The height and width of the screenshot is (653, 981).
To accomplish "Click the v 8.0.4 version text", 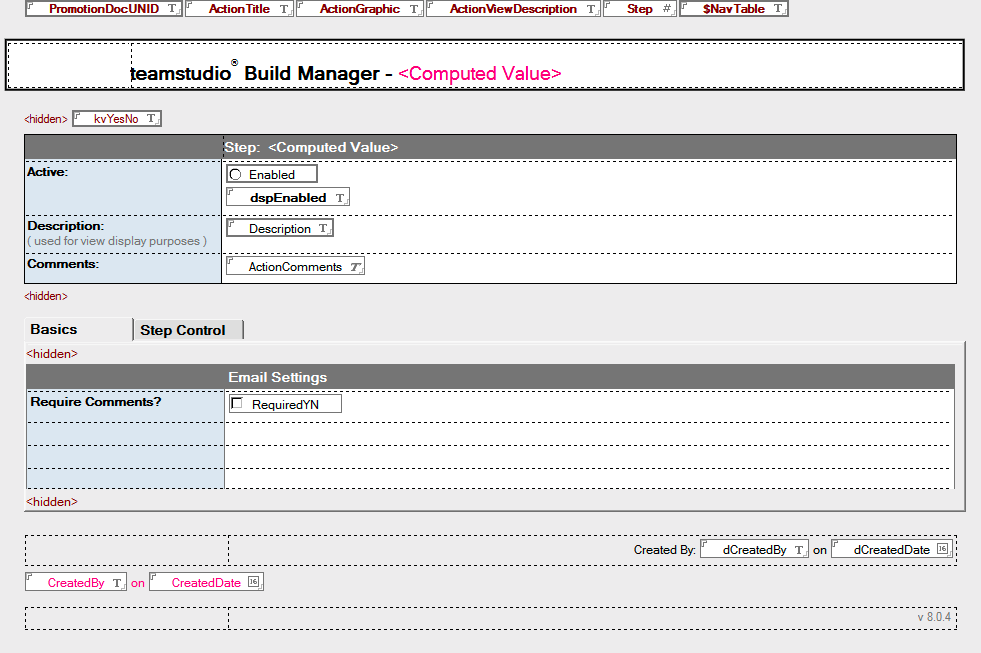I will click(934, 617).
